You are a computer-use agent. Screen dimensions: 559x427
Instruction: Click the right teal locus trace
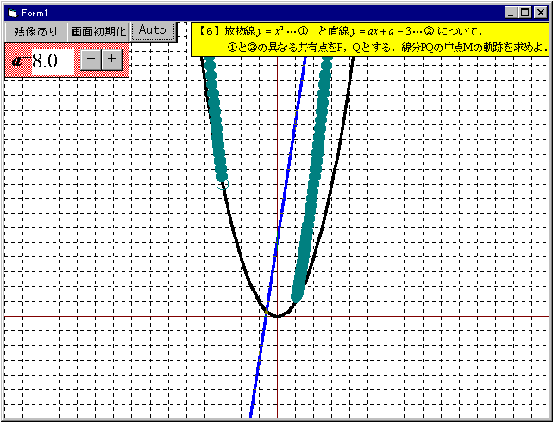(x=313, y=178)
